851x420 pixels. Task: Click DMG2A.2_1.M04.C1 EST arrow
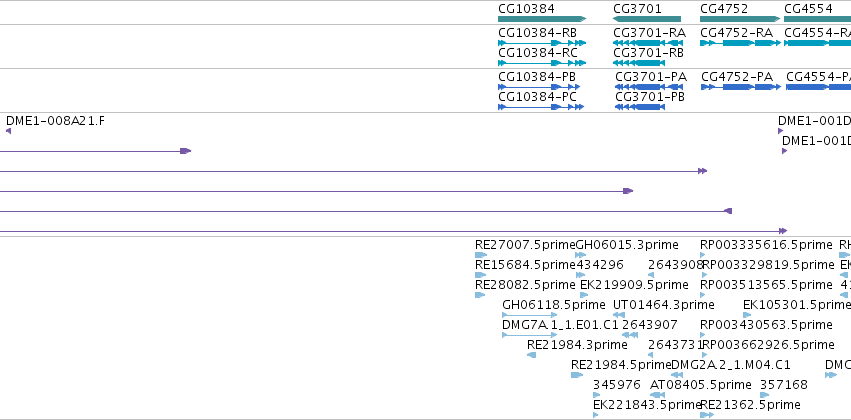click(x=677, y=375)
